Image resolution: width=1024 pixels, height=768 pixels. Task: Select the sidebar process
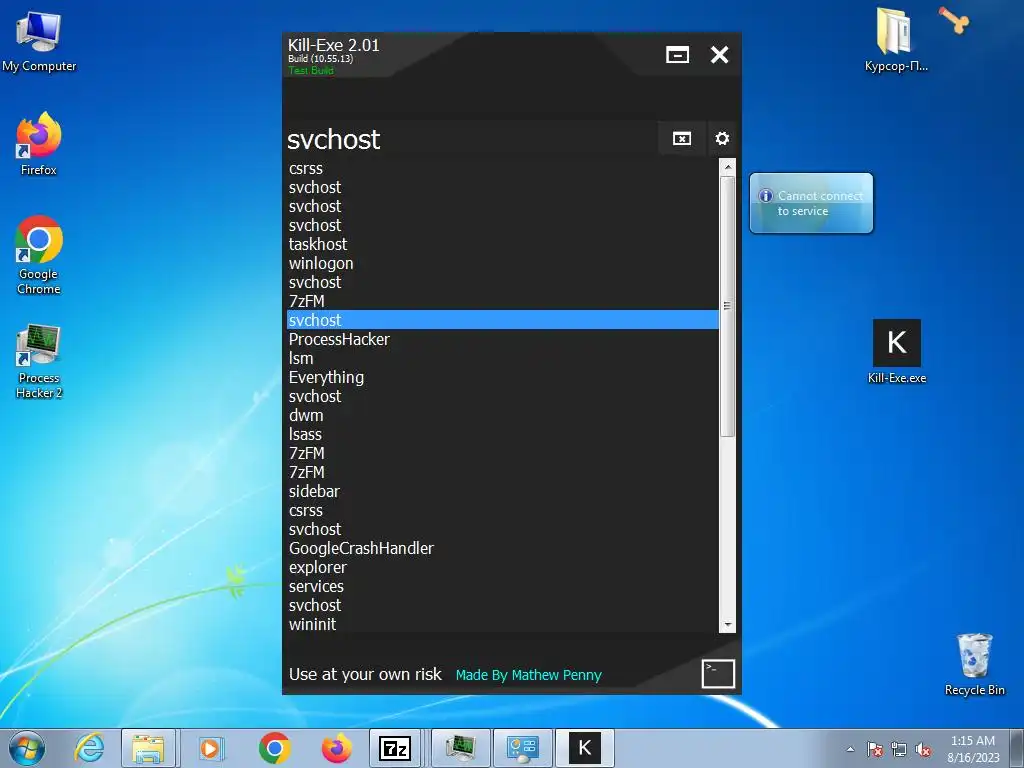[502, 491]
